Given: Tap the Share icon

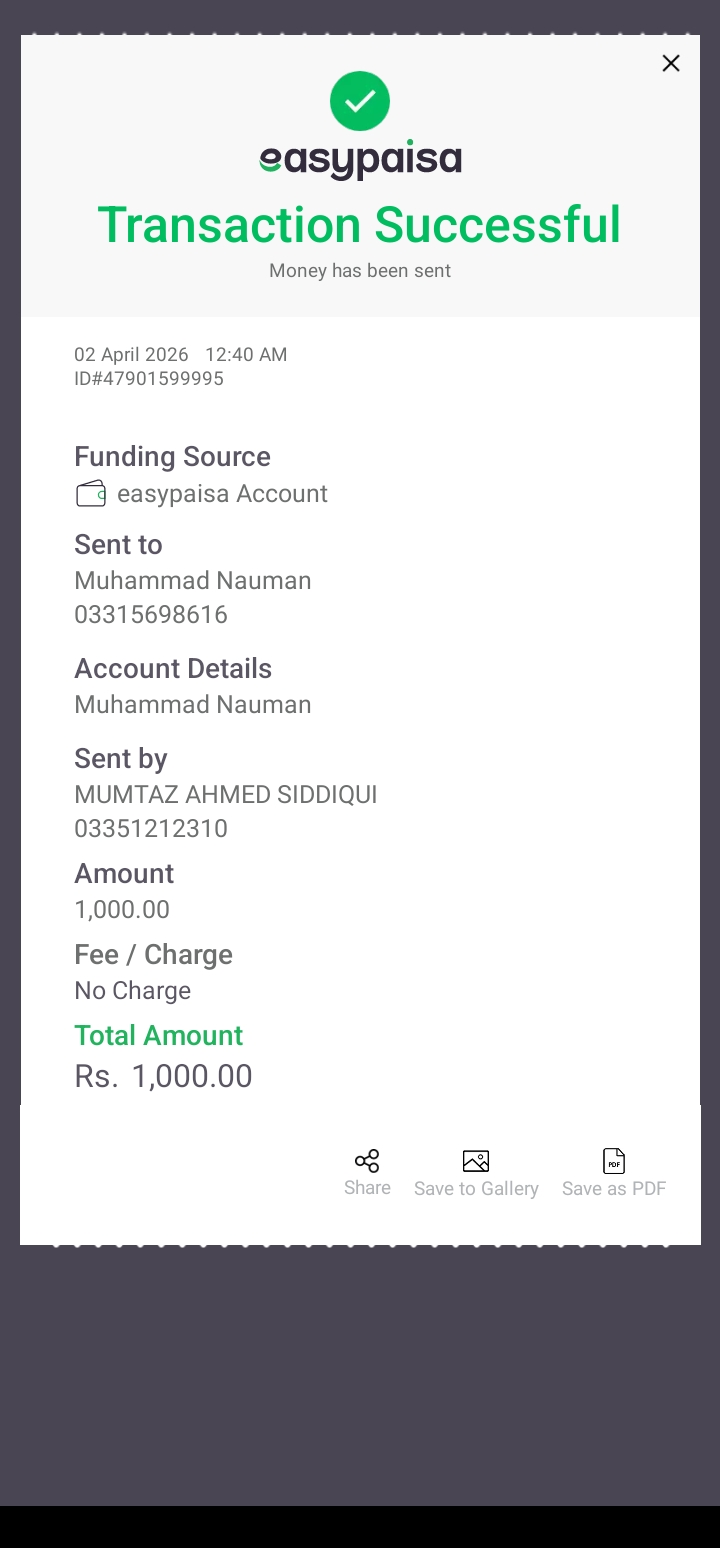Looking at the screenshot, I should point(367,1161).
